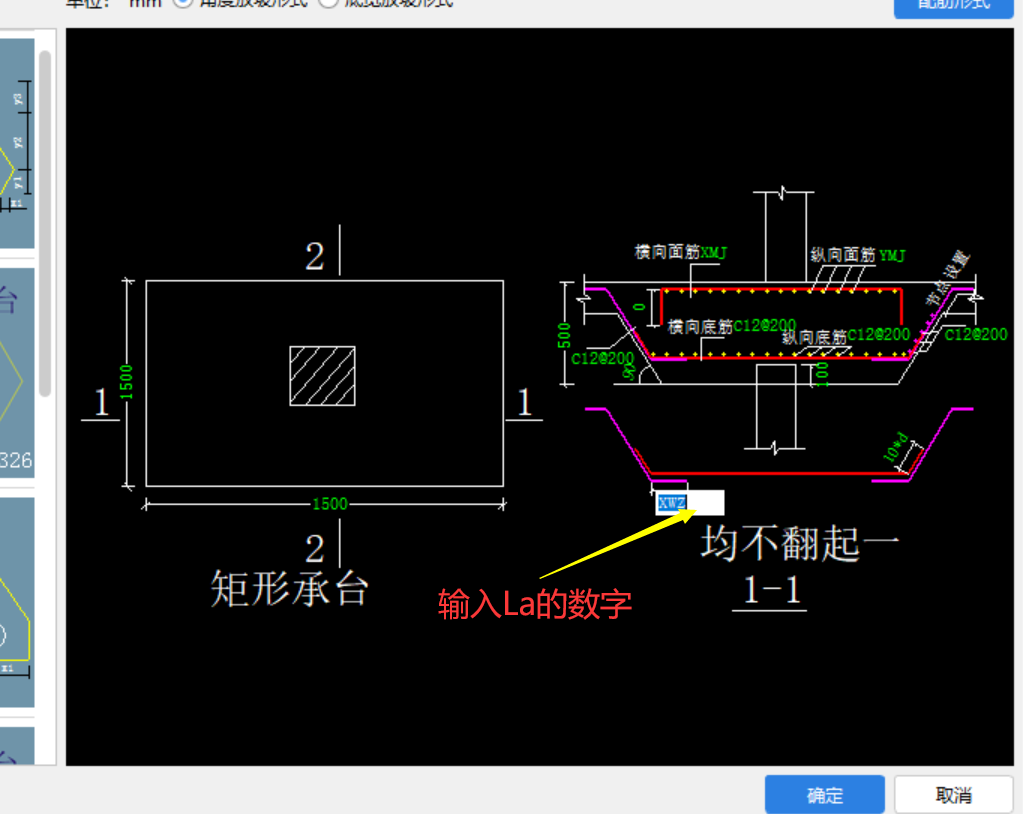Click the 500 height value in section
1023x814 pixels.
(564, 335)
